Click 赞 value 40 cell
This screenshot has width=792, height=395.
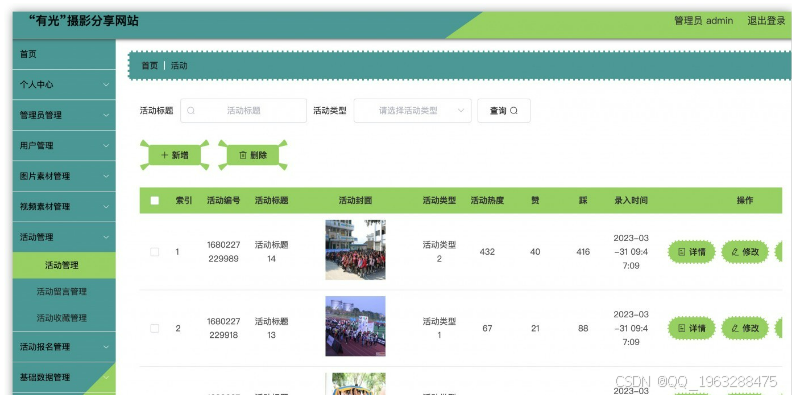[x=535, y=252]
